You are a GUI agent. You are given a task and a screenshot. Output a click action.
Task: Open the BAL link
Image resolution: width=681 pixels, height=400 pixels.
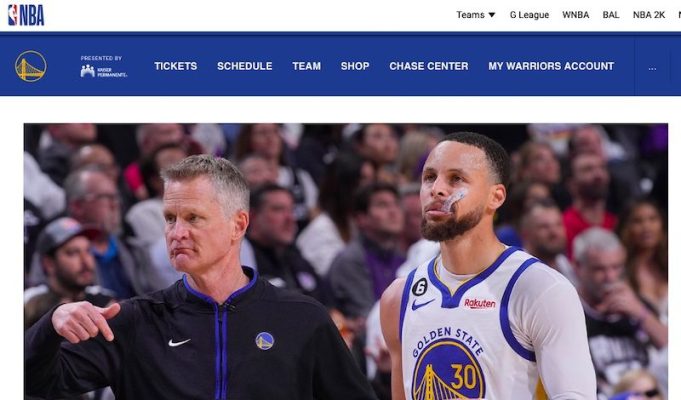[611, 15]
